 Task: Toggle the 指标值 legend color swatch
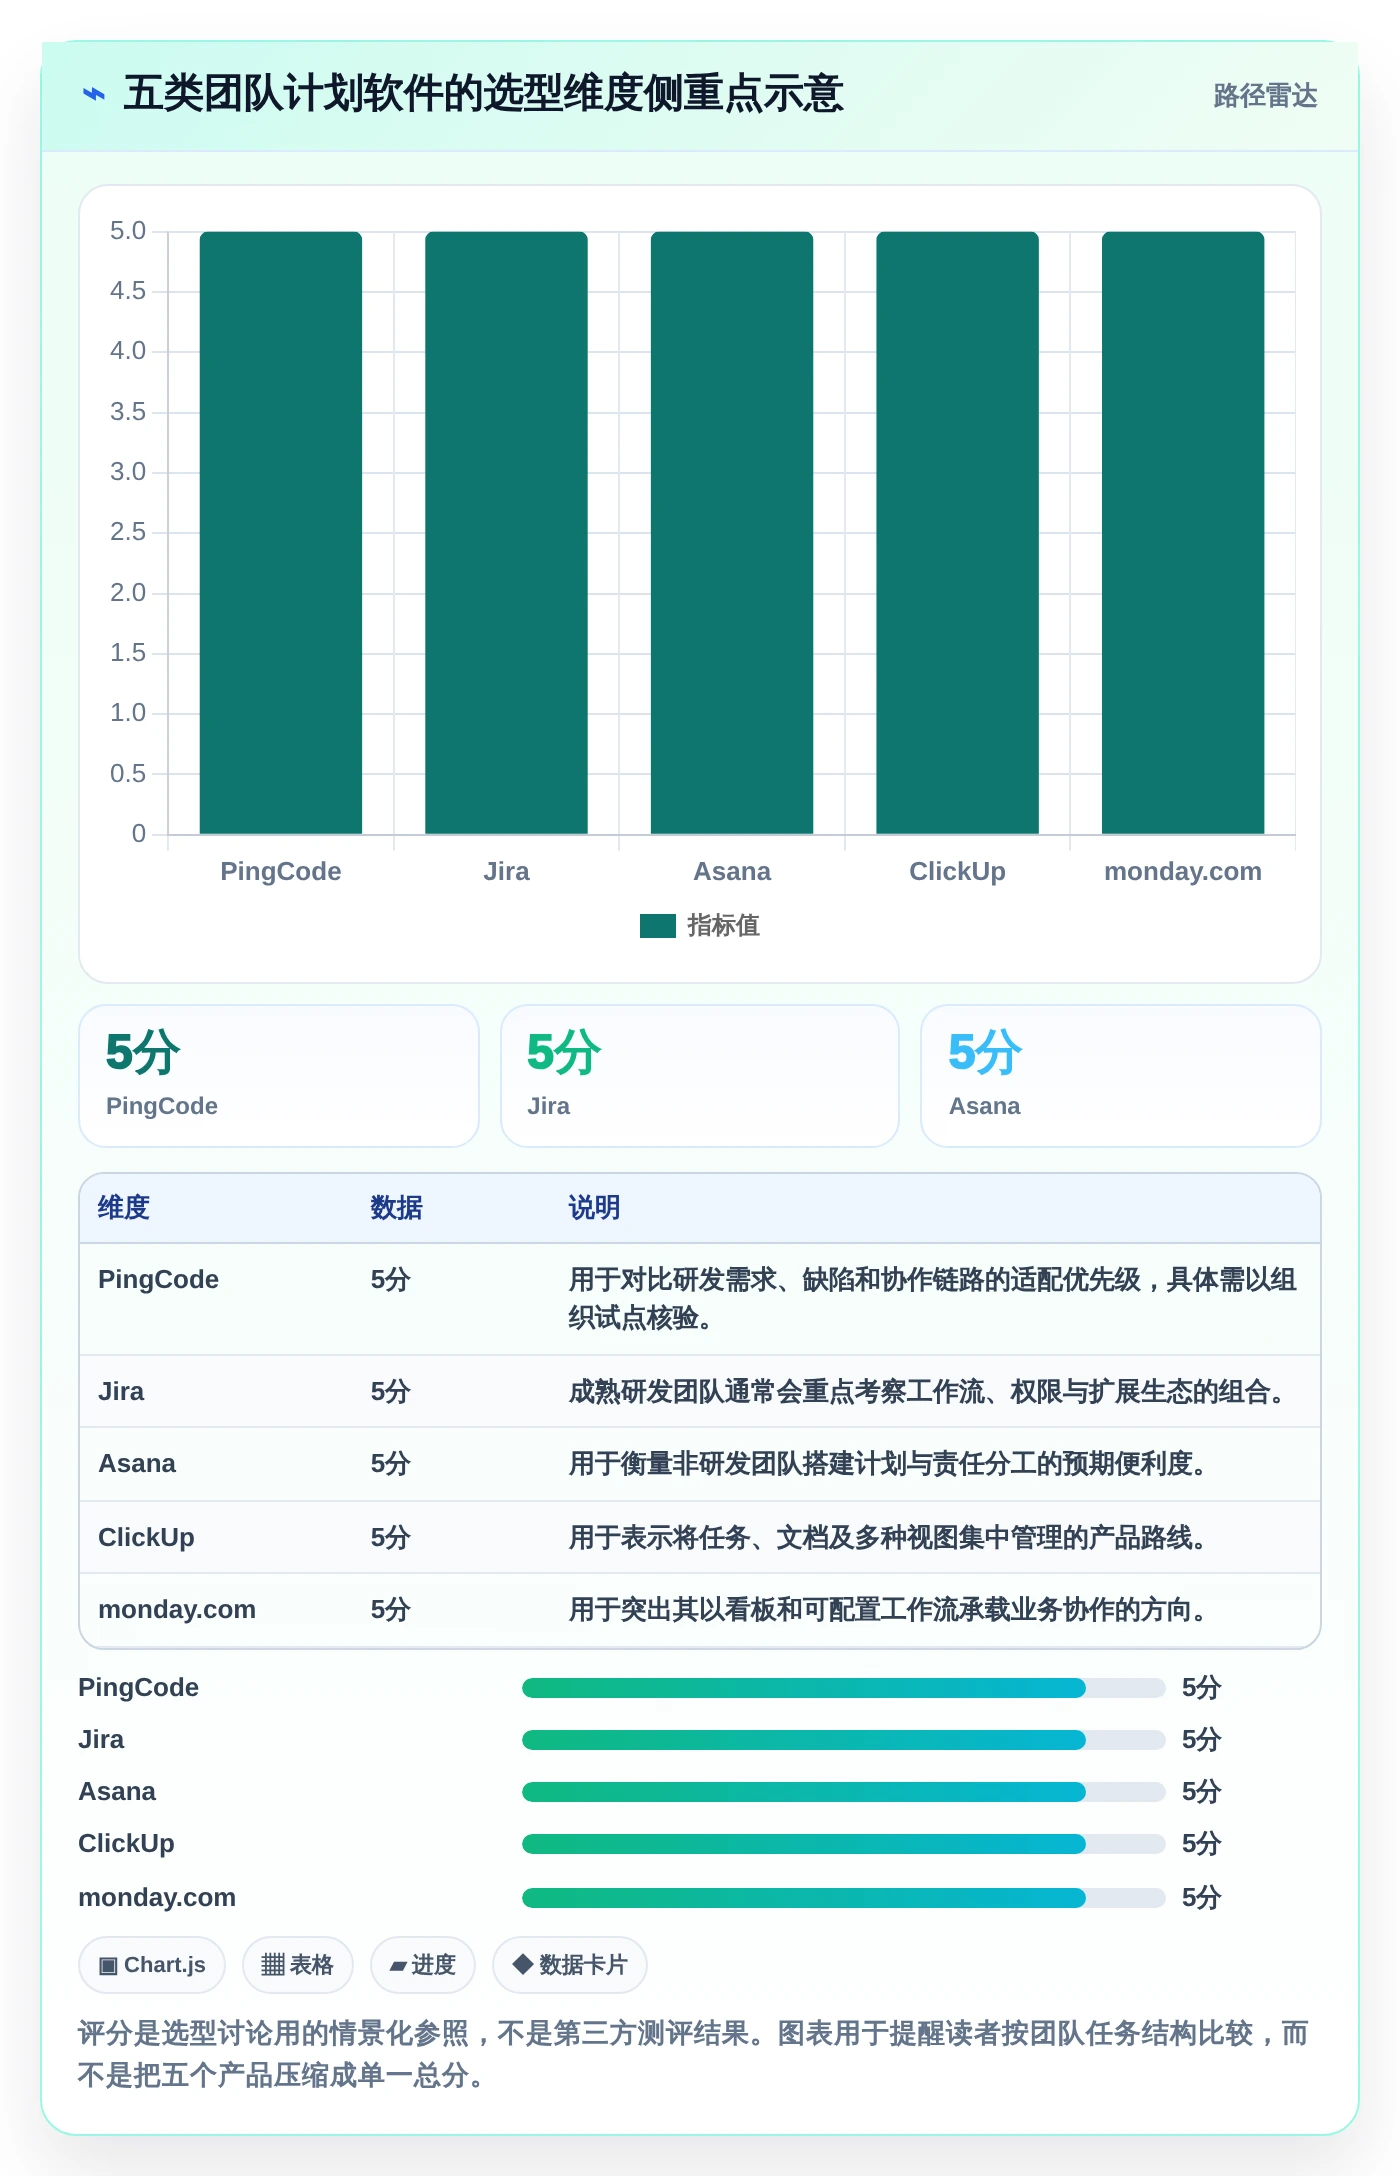click(658, 926)
